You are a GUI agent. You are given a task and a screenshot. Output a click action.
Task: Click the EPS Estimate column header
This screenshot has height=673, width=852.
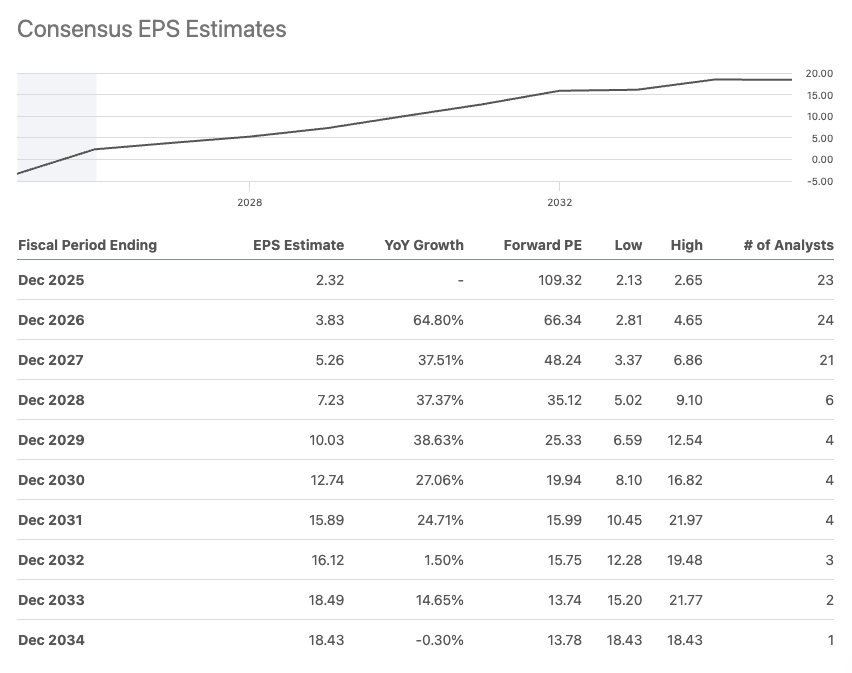[x=297, y=245]
